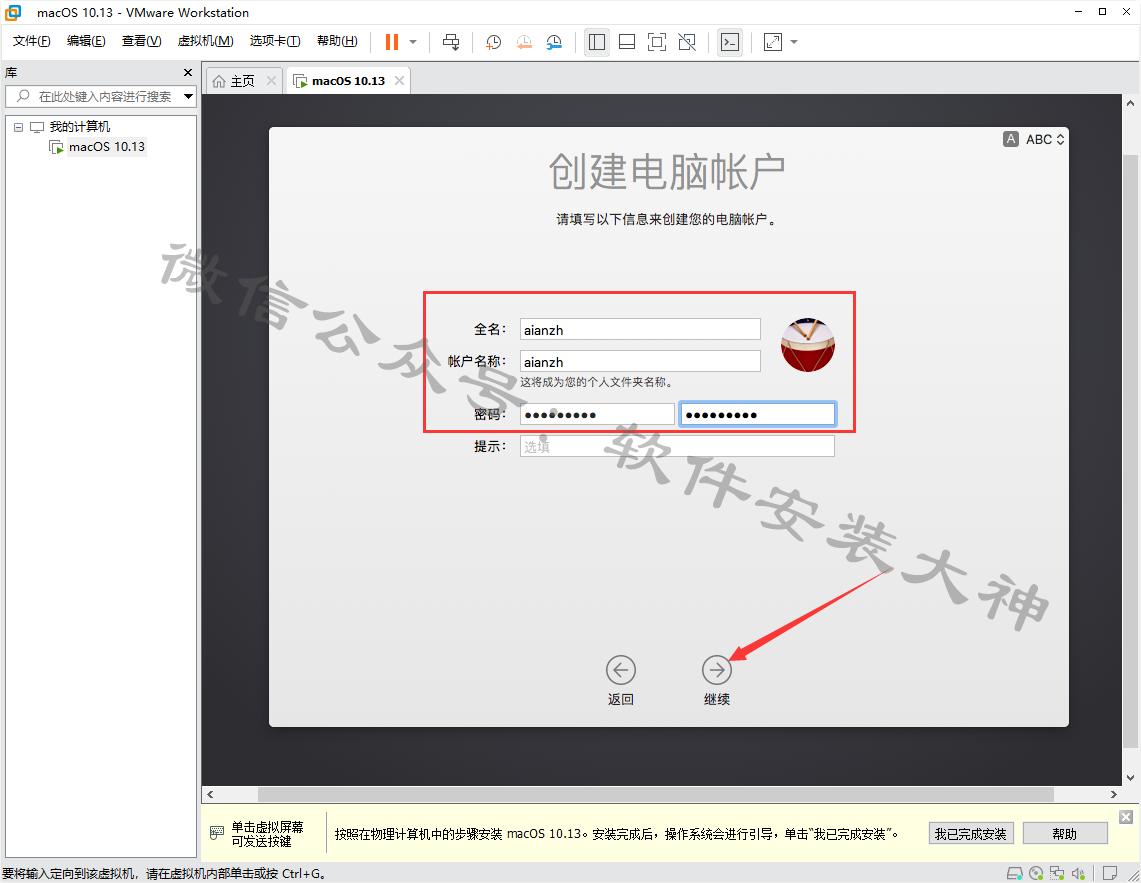Collapse the 我的计算机 tree node
This screenshot has height=883, width=1141.
[x=18, y=127]
